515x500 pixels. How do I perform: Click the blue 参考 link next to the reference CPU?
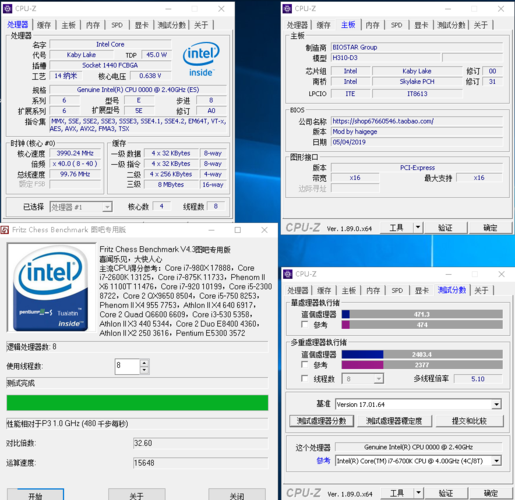[323, 461]
